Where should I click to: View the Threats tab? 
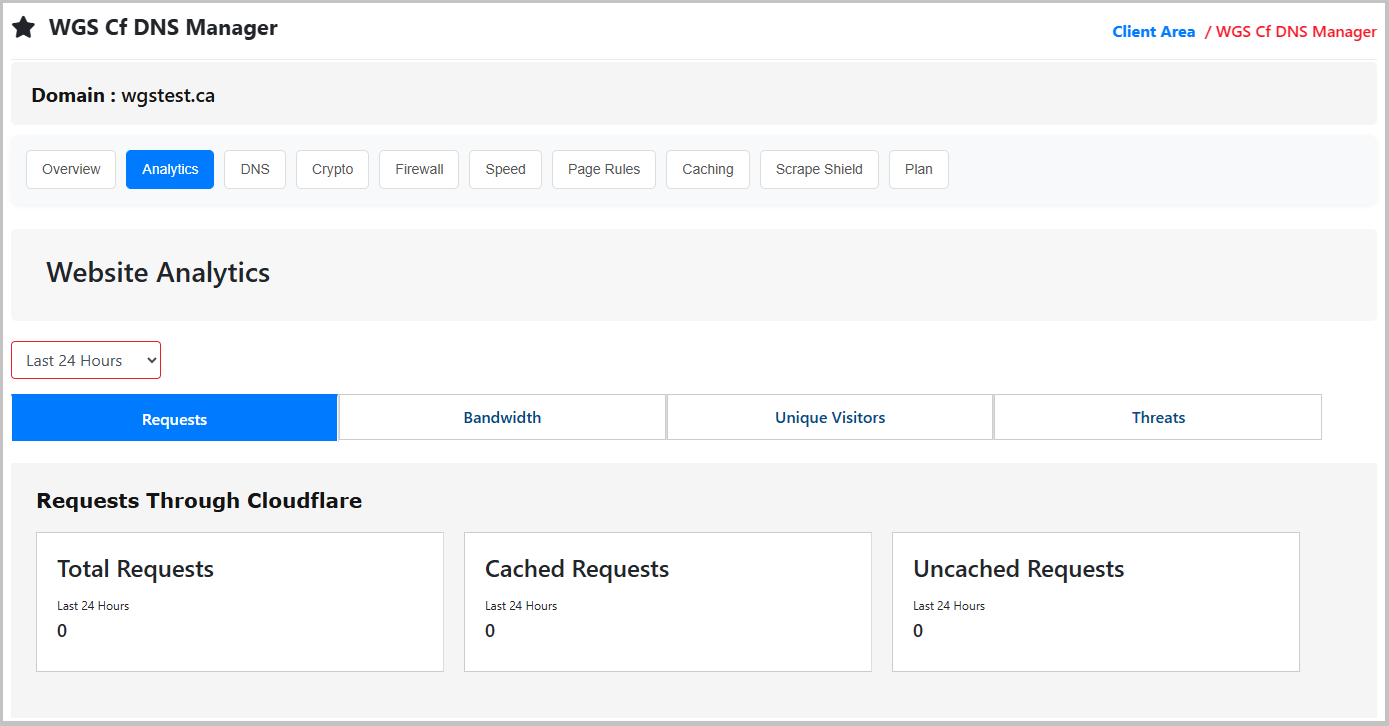1158,417
